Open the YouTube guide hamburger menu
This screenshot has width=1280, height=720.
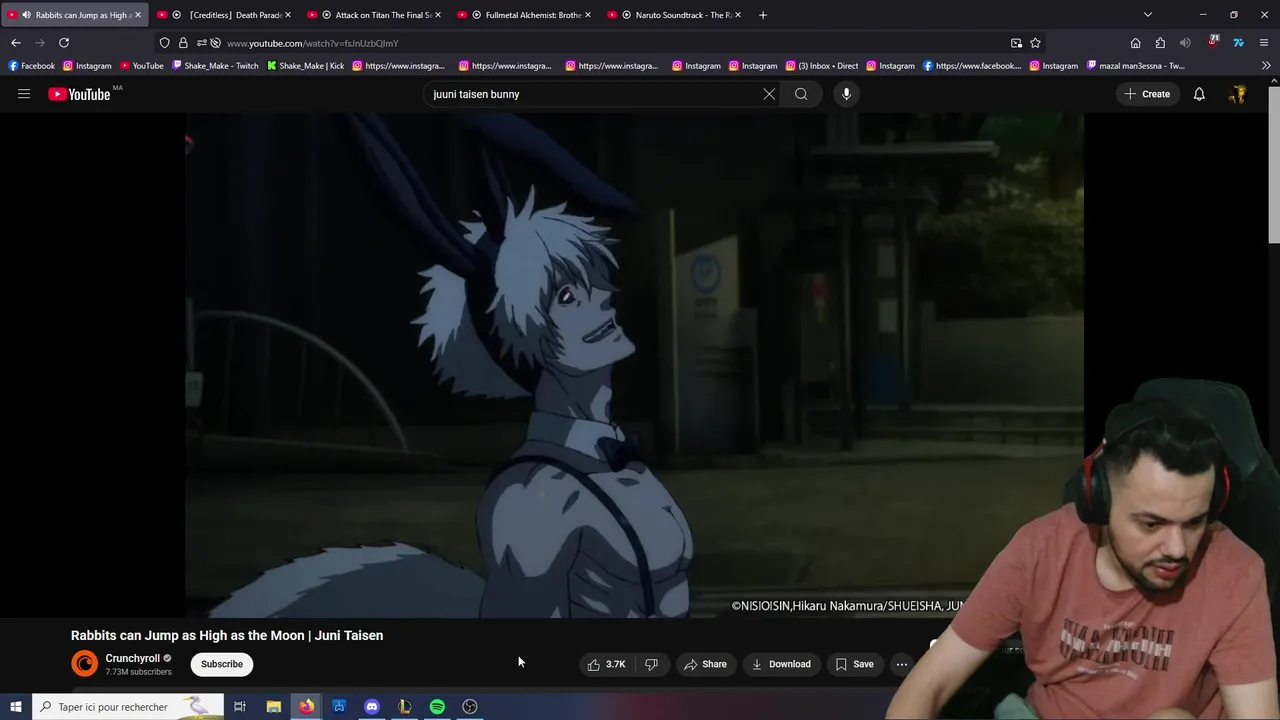coord(24,94)
